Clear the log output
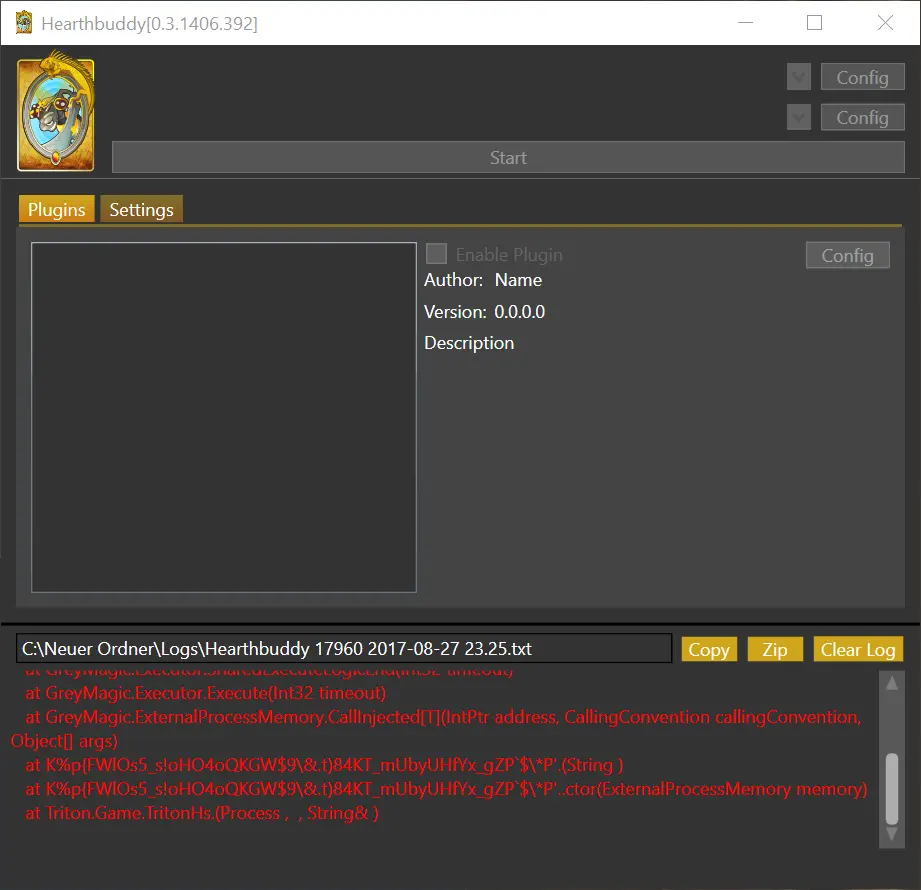921x890 pixels. click(x=858, y=649)
